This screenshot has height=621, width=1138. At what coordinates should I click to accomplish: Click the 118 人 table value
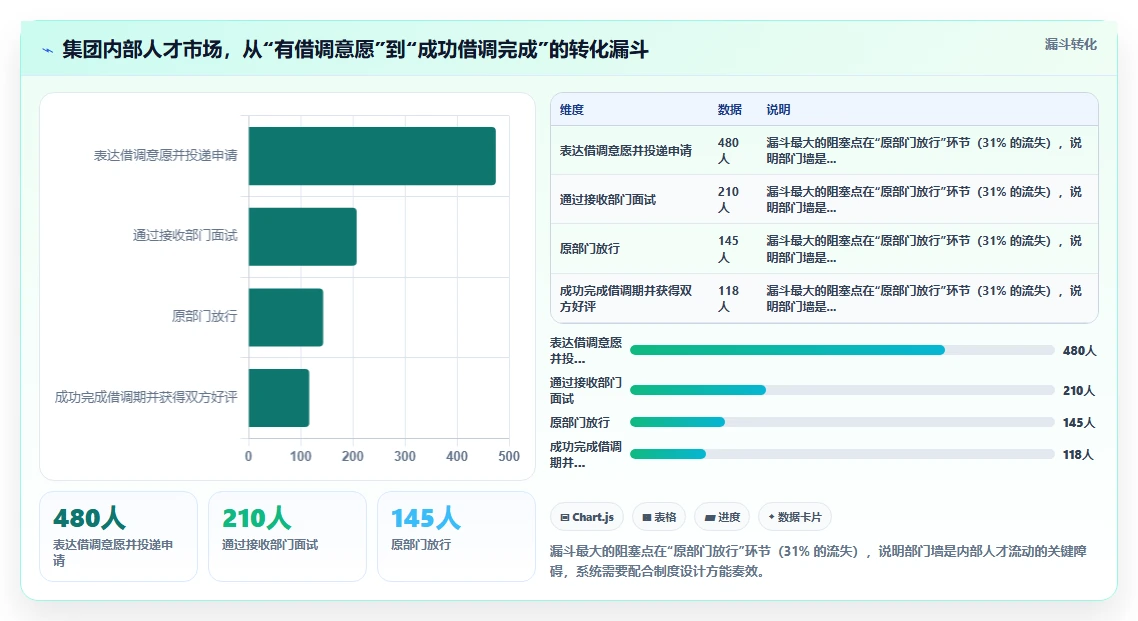coord(728,299)
